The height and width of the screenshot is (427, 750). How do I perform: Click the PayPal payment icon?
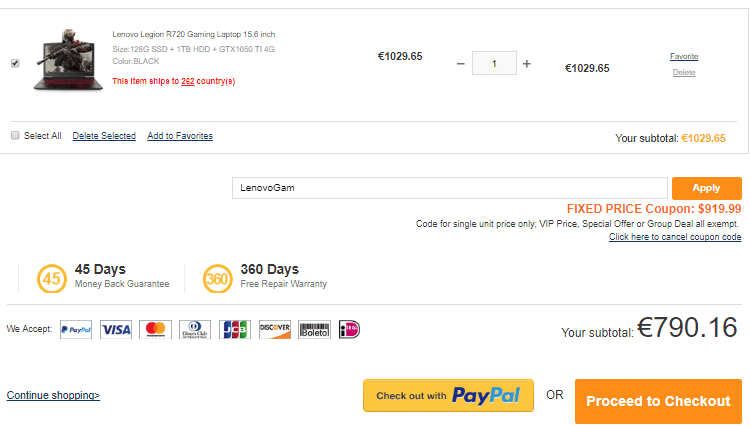pyautogui.click(x=76, y=329)
